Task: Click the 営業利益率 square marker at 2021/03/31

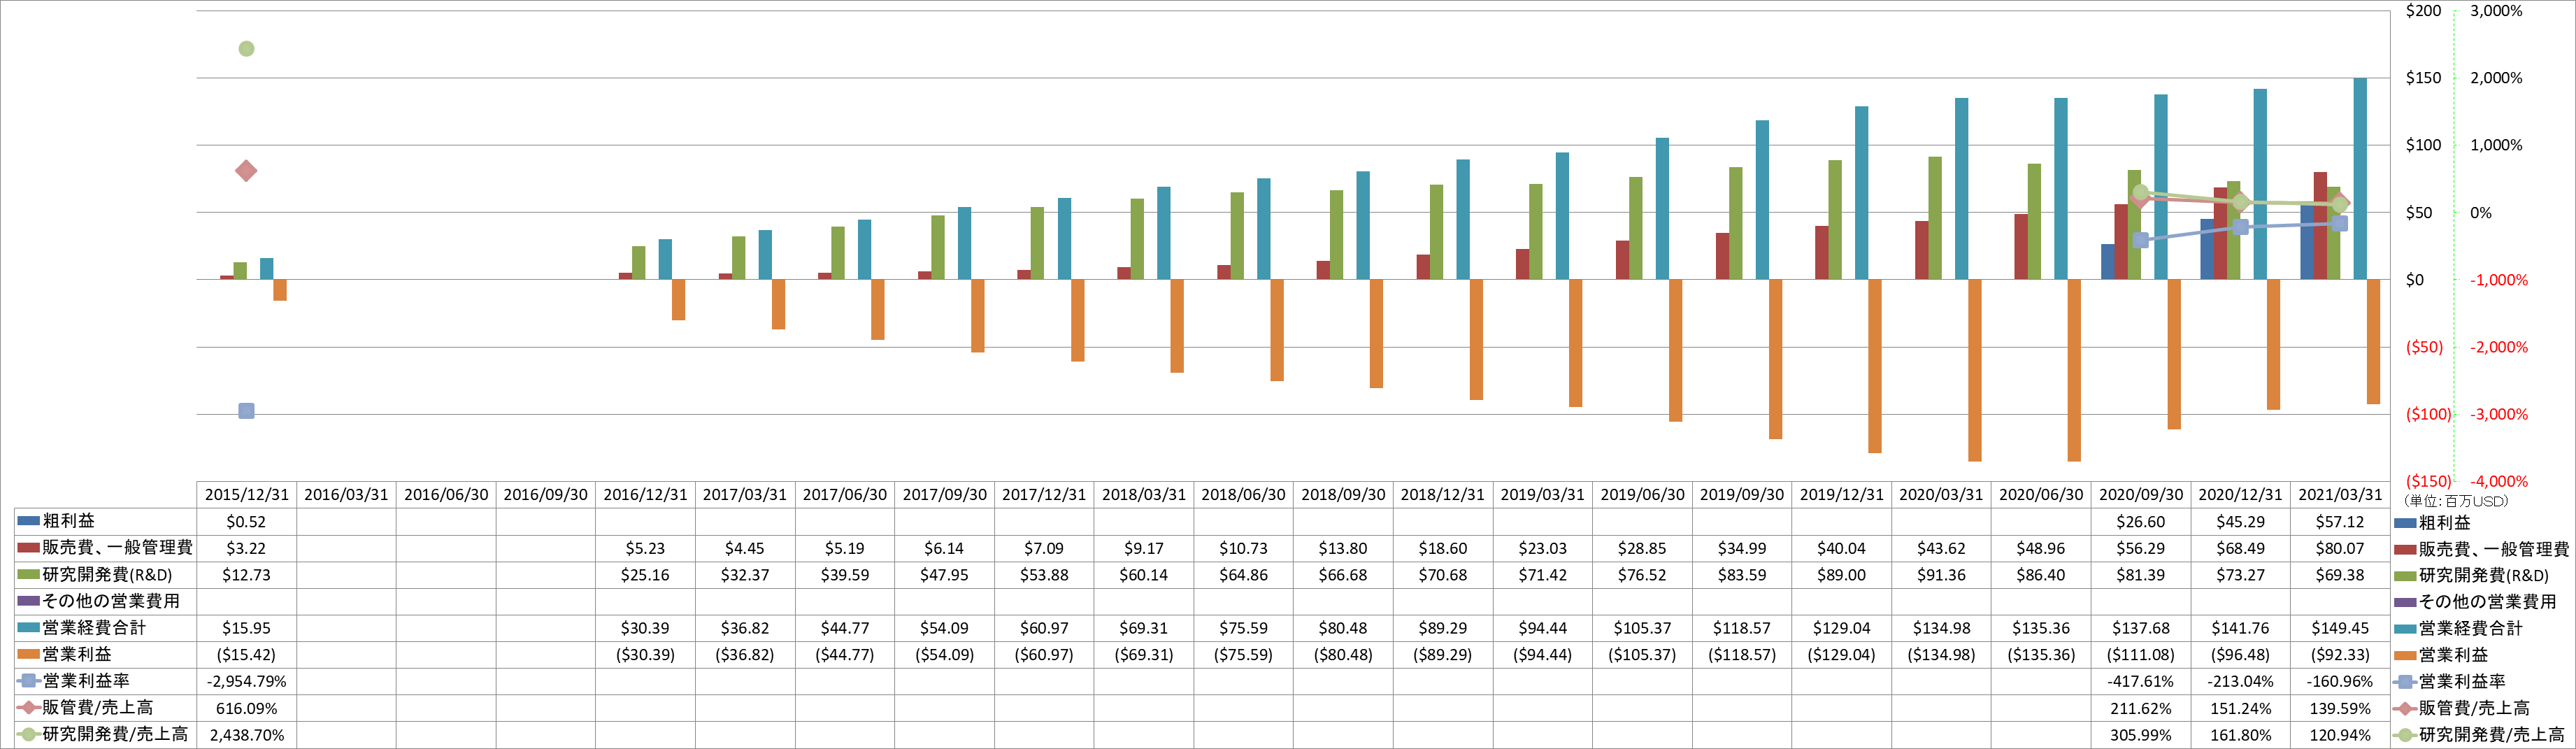Action: pos(2339,223)
